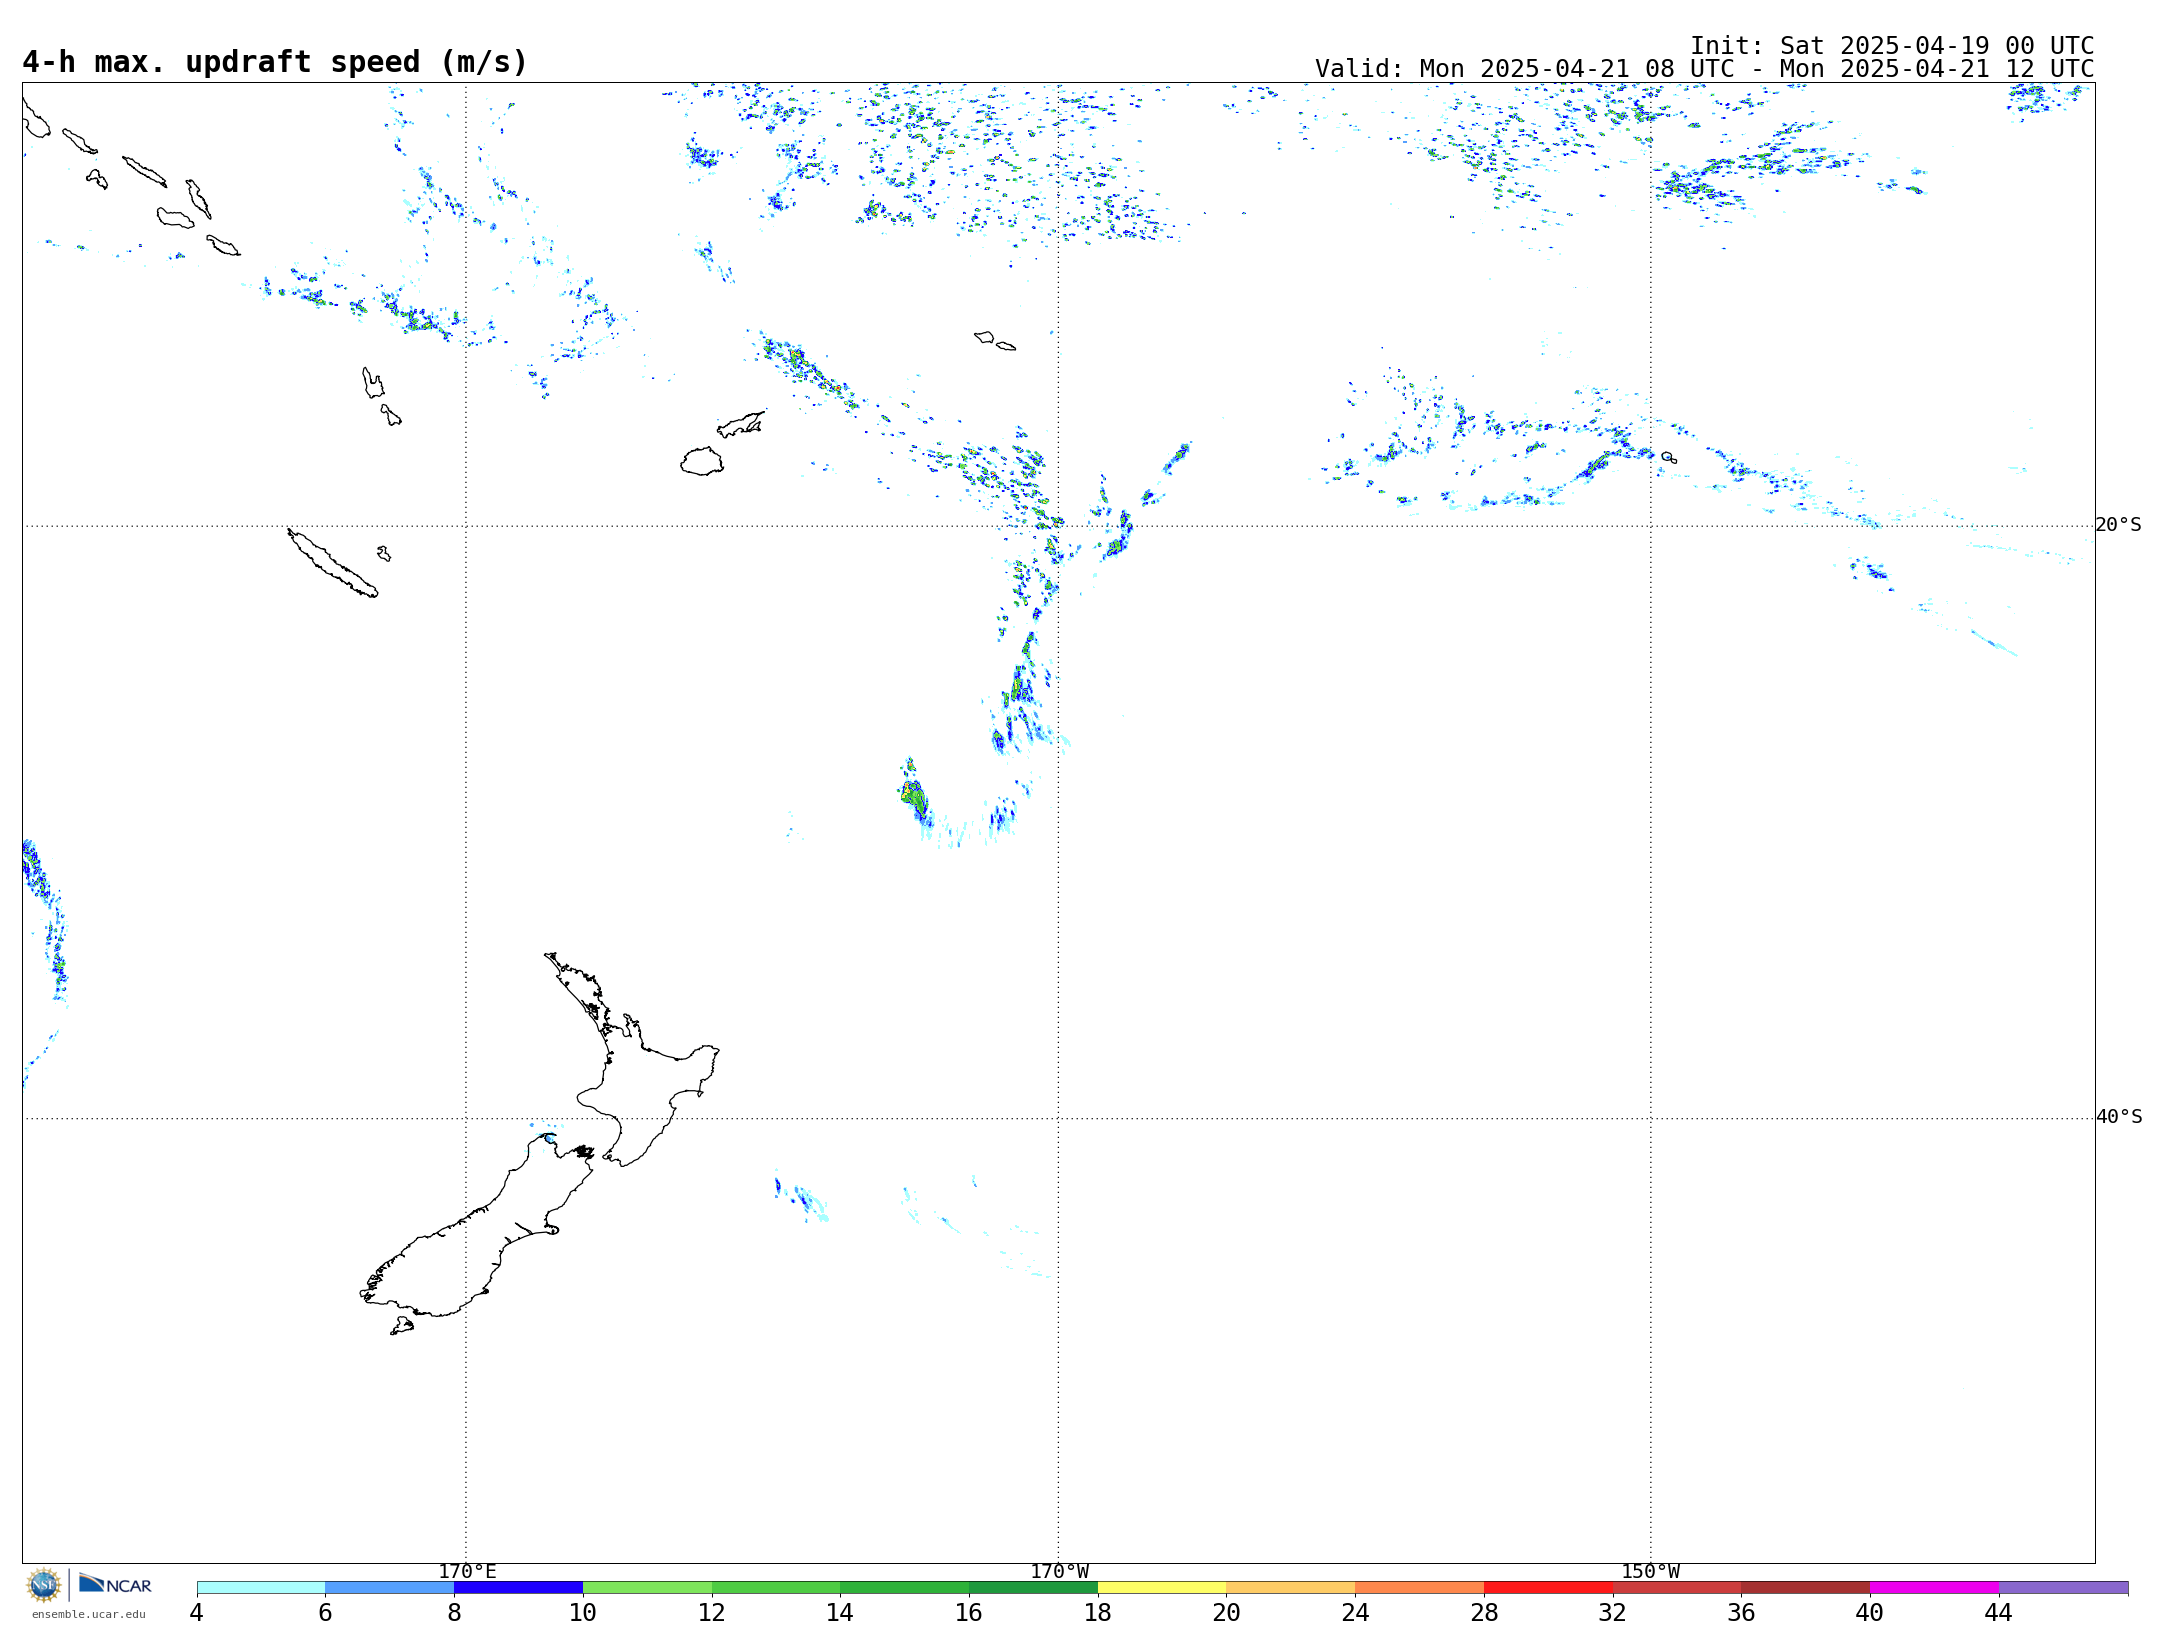Screen dimensions: 2160x1626
Task: Select the light green 10–12 colorbar segment
Action: pyautogui.click(x=647, y=1588)
